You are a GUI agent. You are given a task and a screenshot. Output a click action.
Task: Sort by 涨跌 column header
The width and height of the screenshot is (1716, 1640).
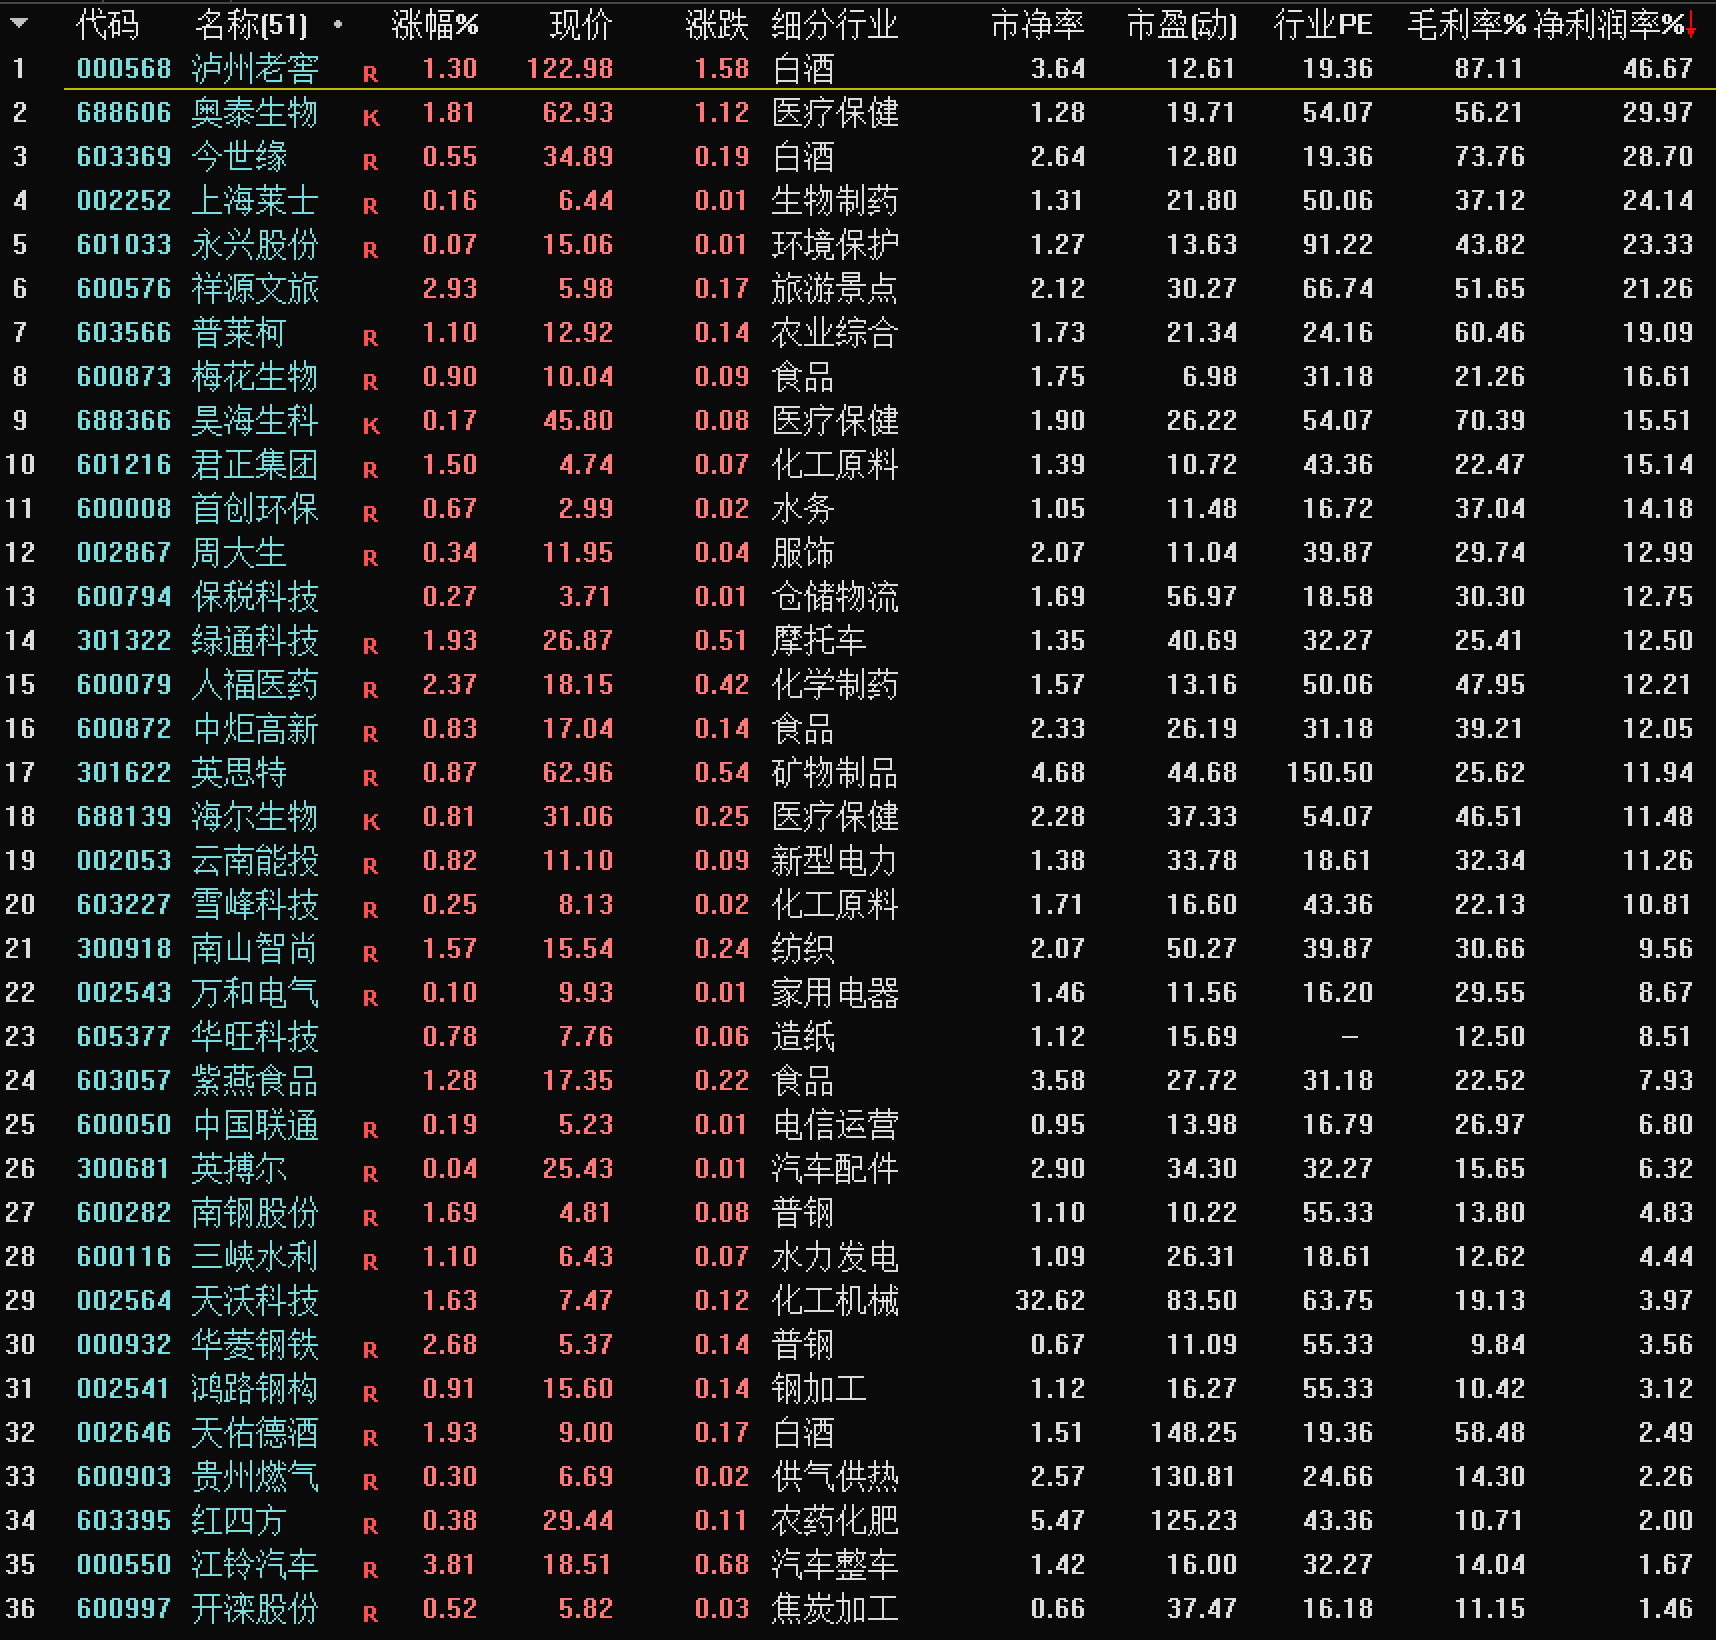[717, 24]
